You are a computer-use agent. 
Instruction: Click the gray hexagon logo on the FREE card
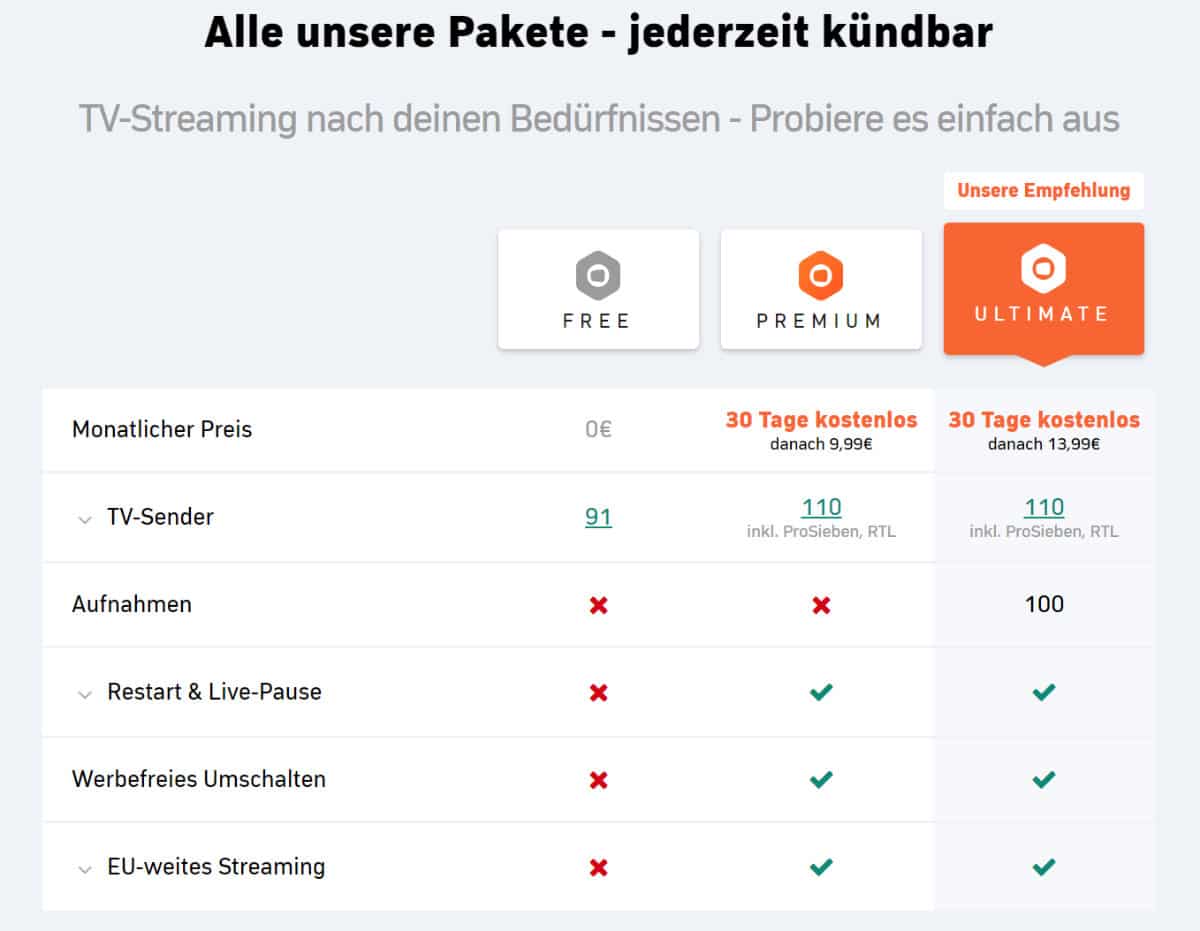(x=598, y=275)
